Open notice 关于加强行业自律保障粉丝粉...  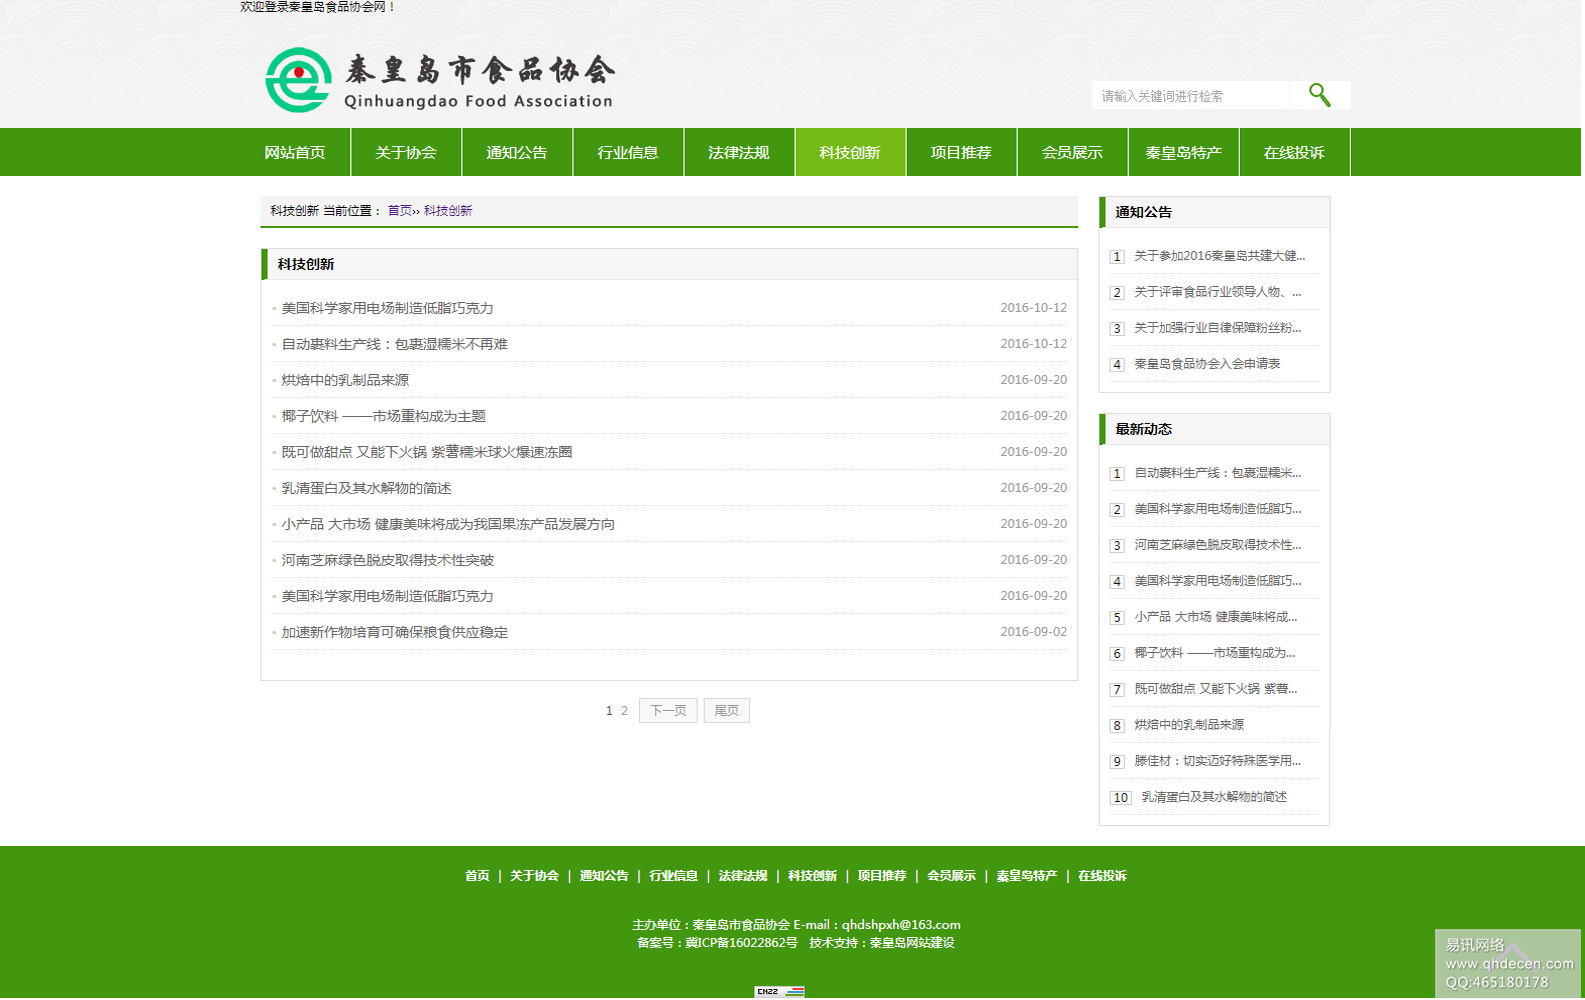[1217, 328]
